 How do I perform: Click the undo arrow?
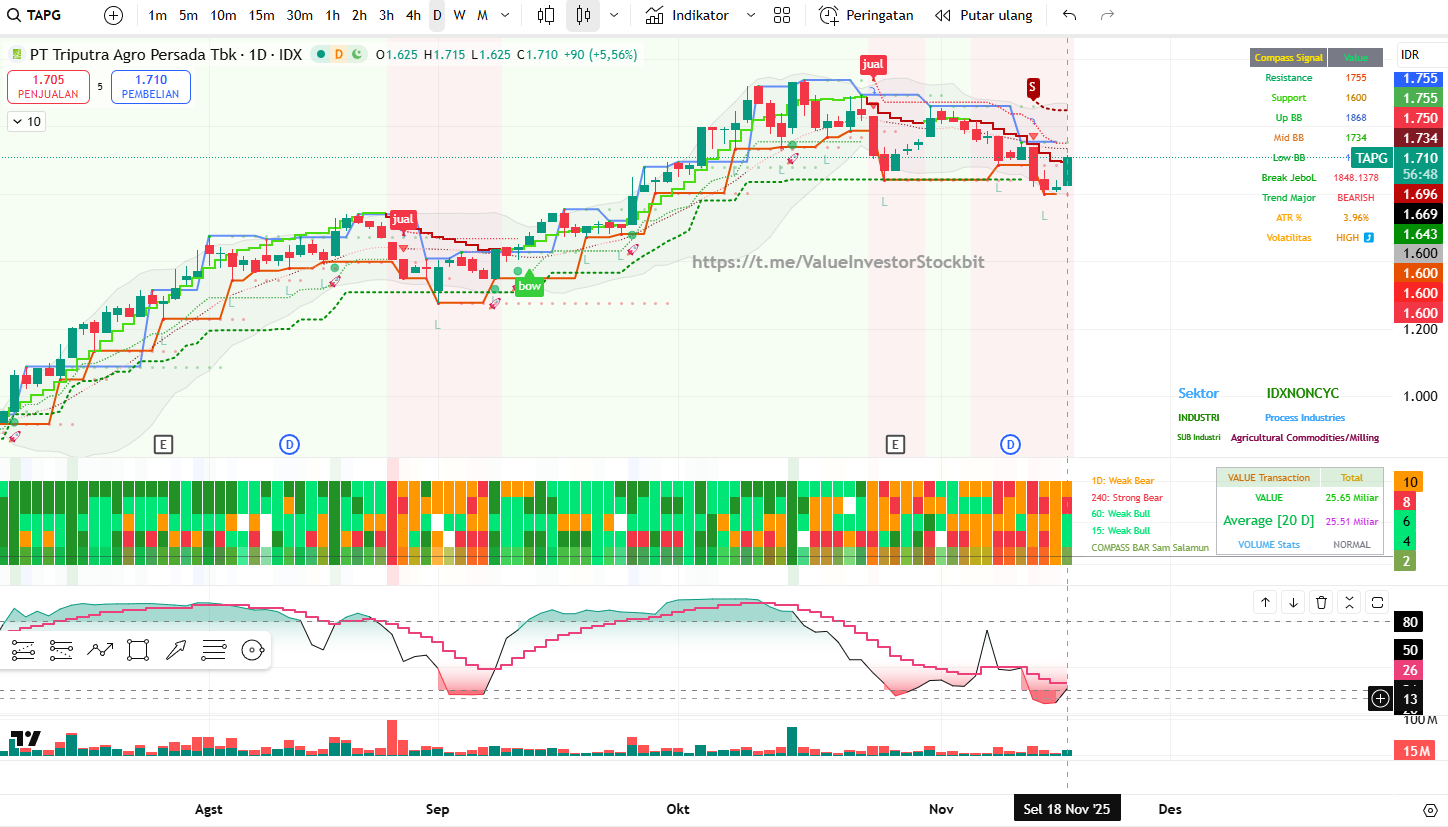pyautogui.click(x=1070, y=15)
